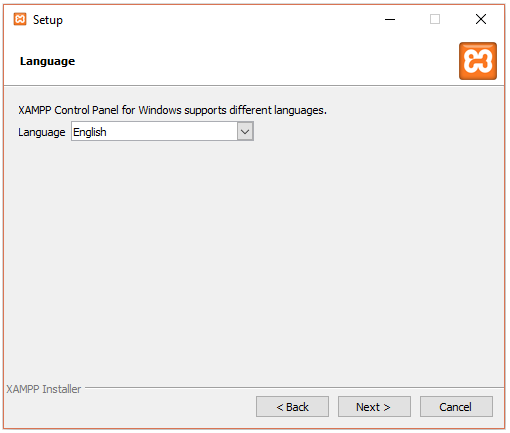This screenshot has height=433, width=510.
Task: Click the disabled maximize button
Action: coord(435,19)
